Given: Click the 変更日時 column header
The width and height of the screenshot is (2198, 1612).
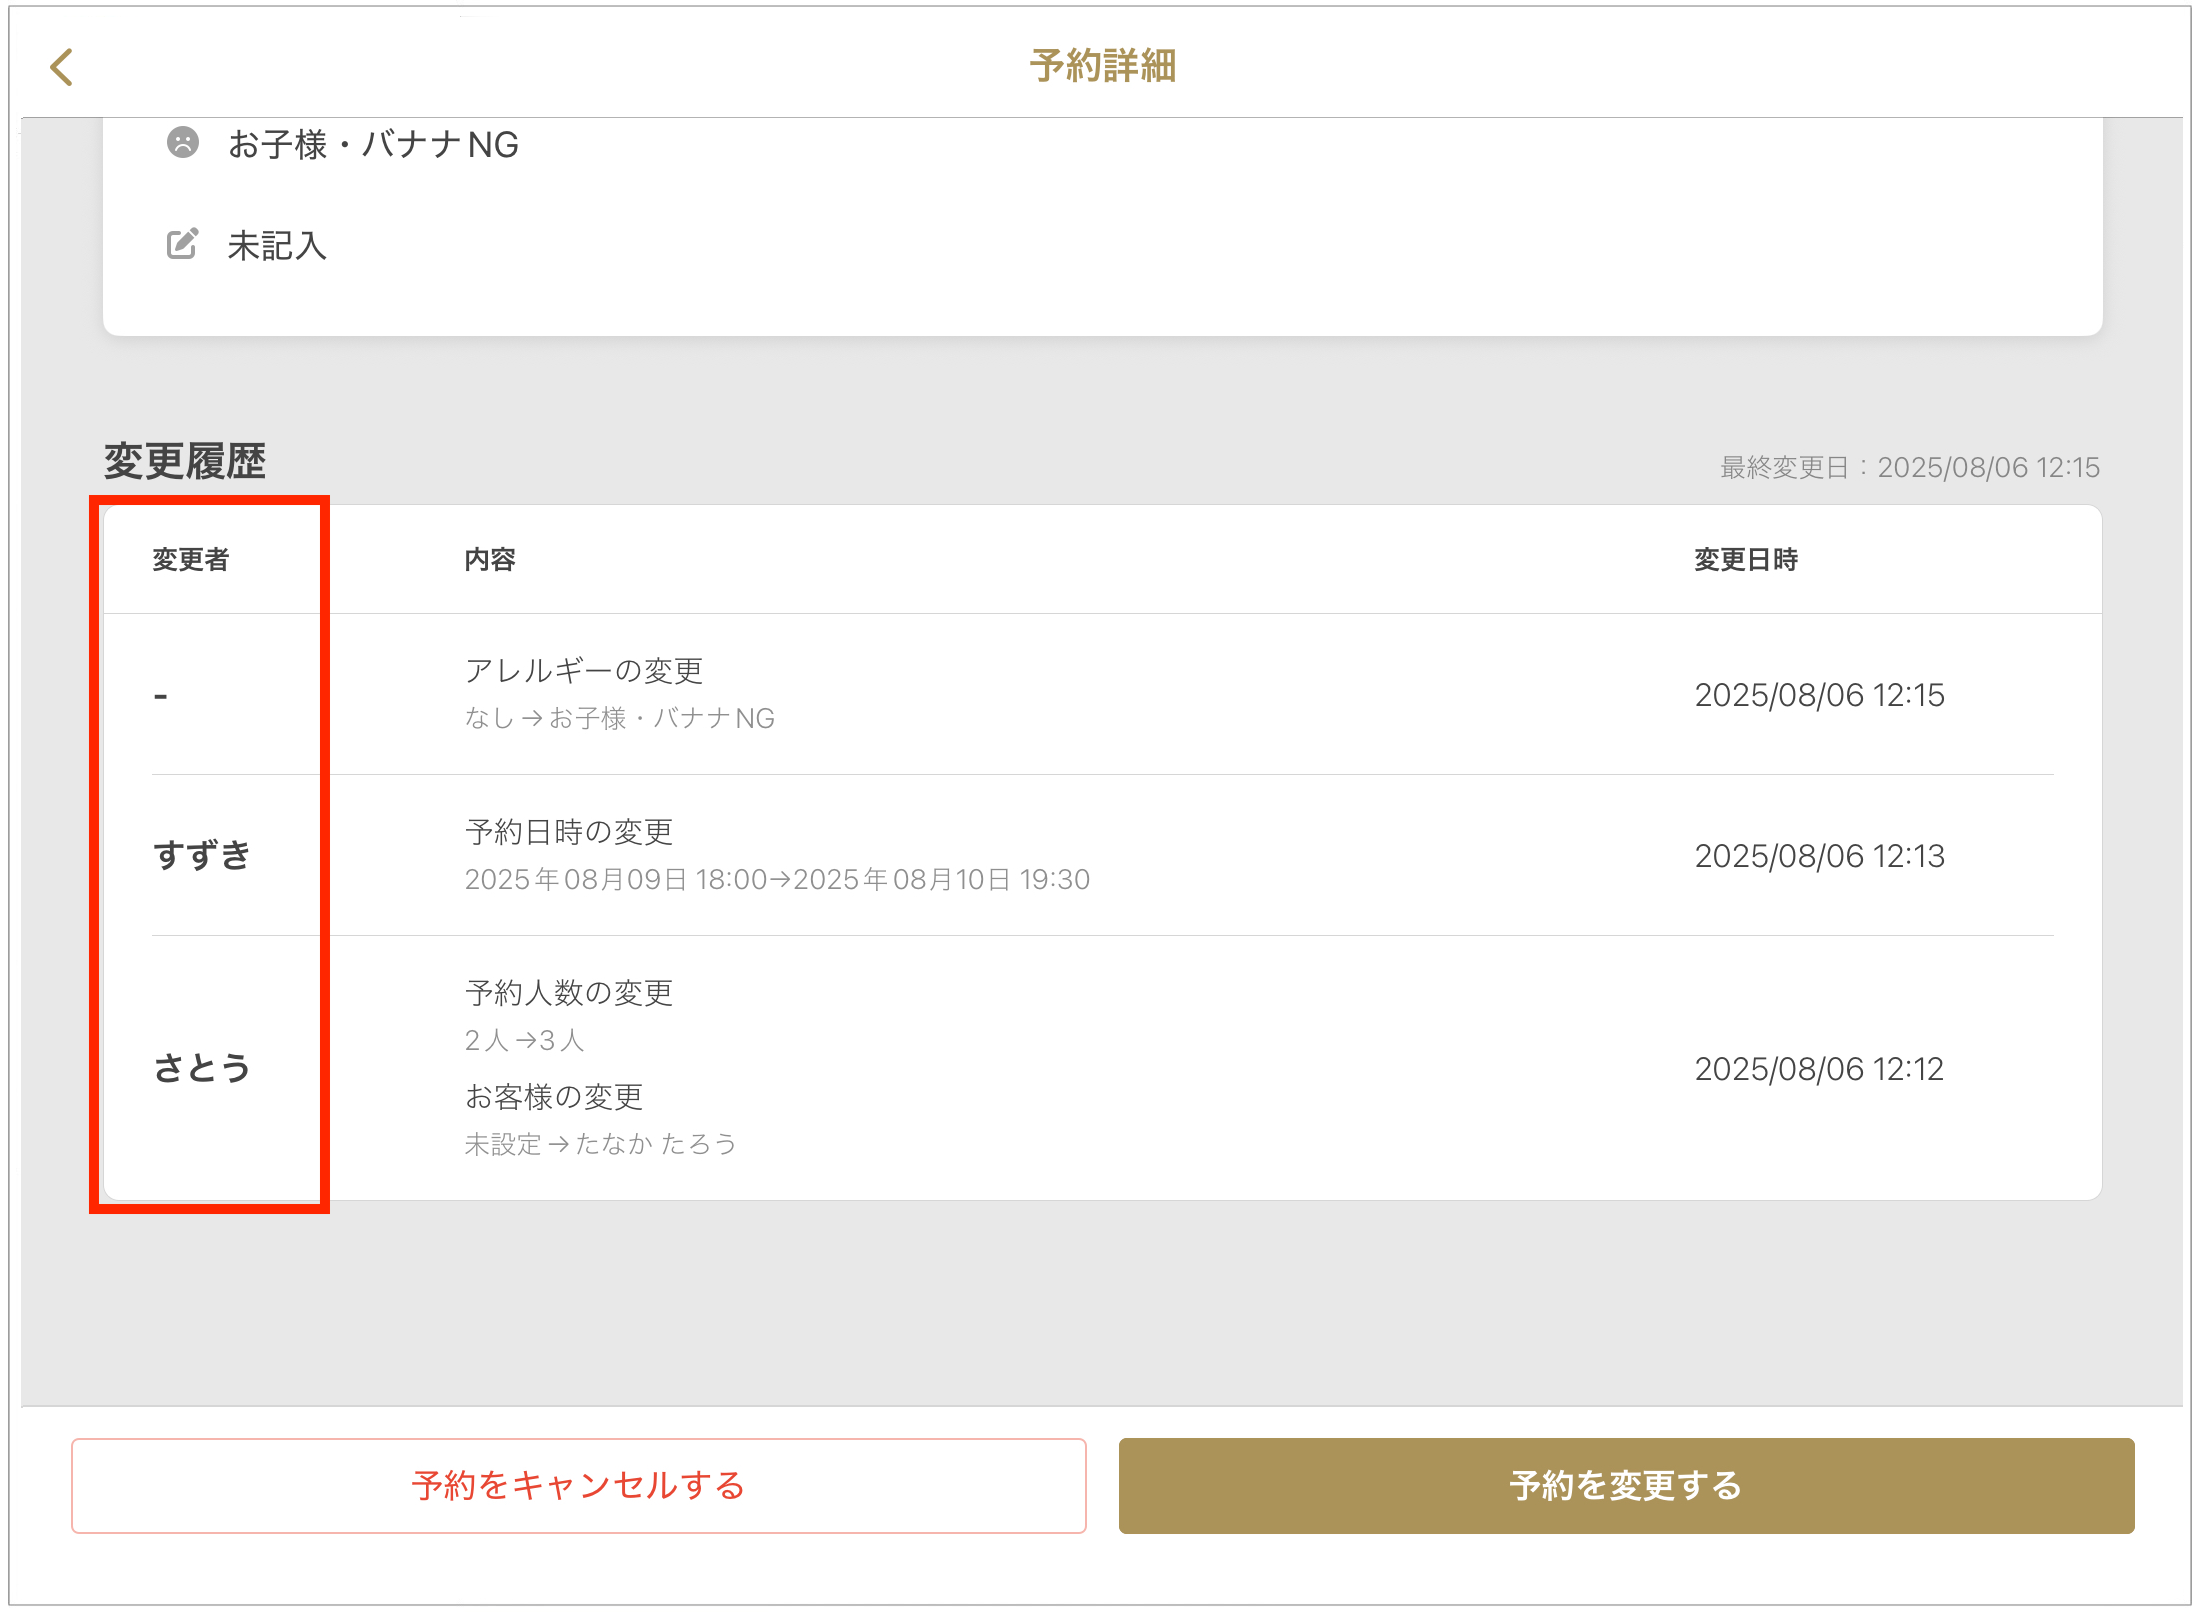Looking at the screenshot, I should (x=1745, y=560).
